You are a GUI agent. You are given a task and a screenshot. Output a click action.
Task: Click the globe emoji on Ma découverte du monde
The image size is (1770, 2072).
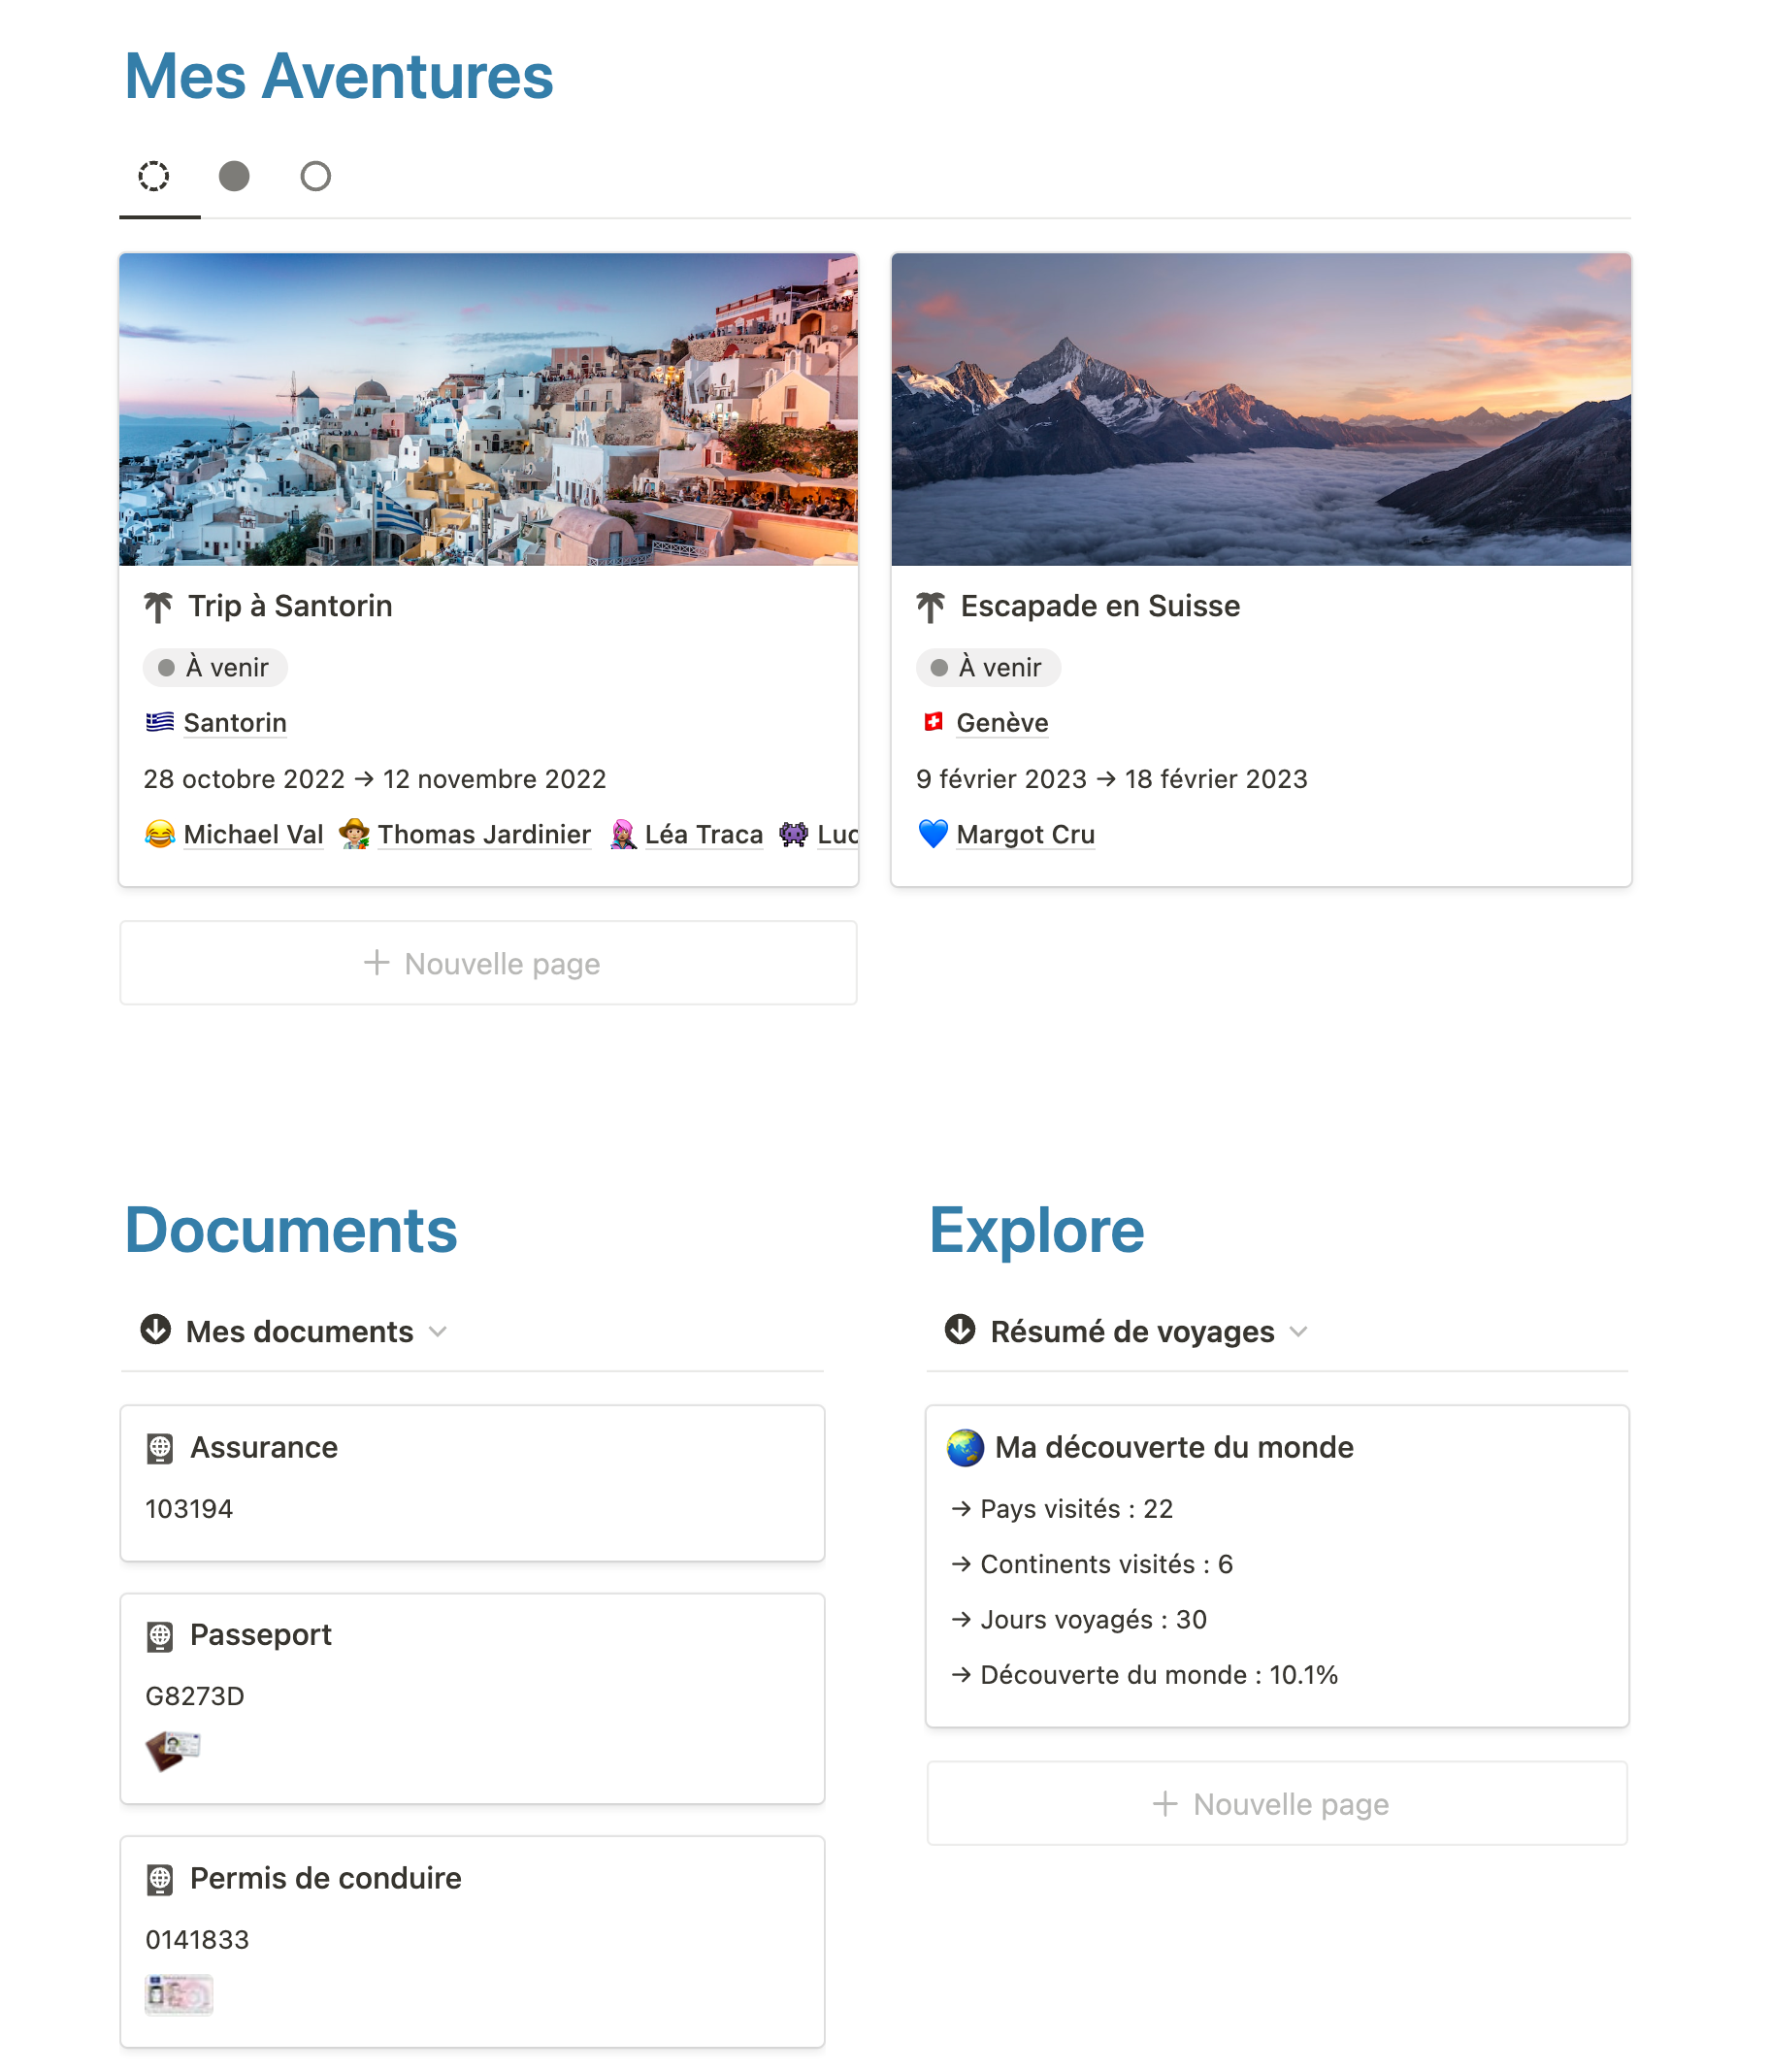tap(965, 1448)
